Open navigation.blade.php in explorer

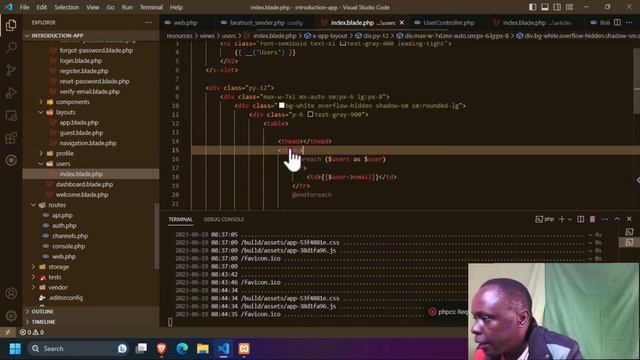click(88, 143)
